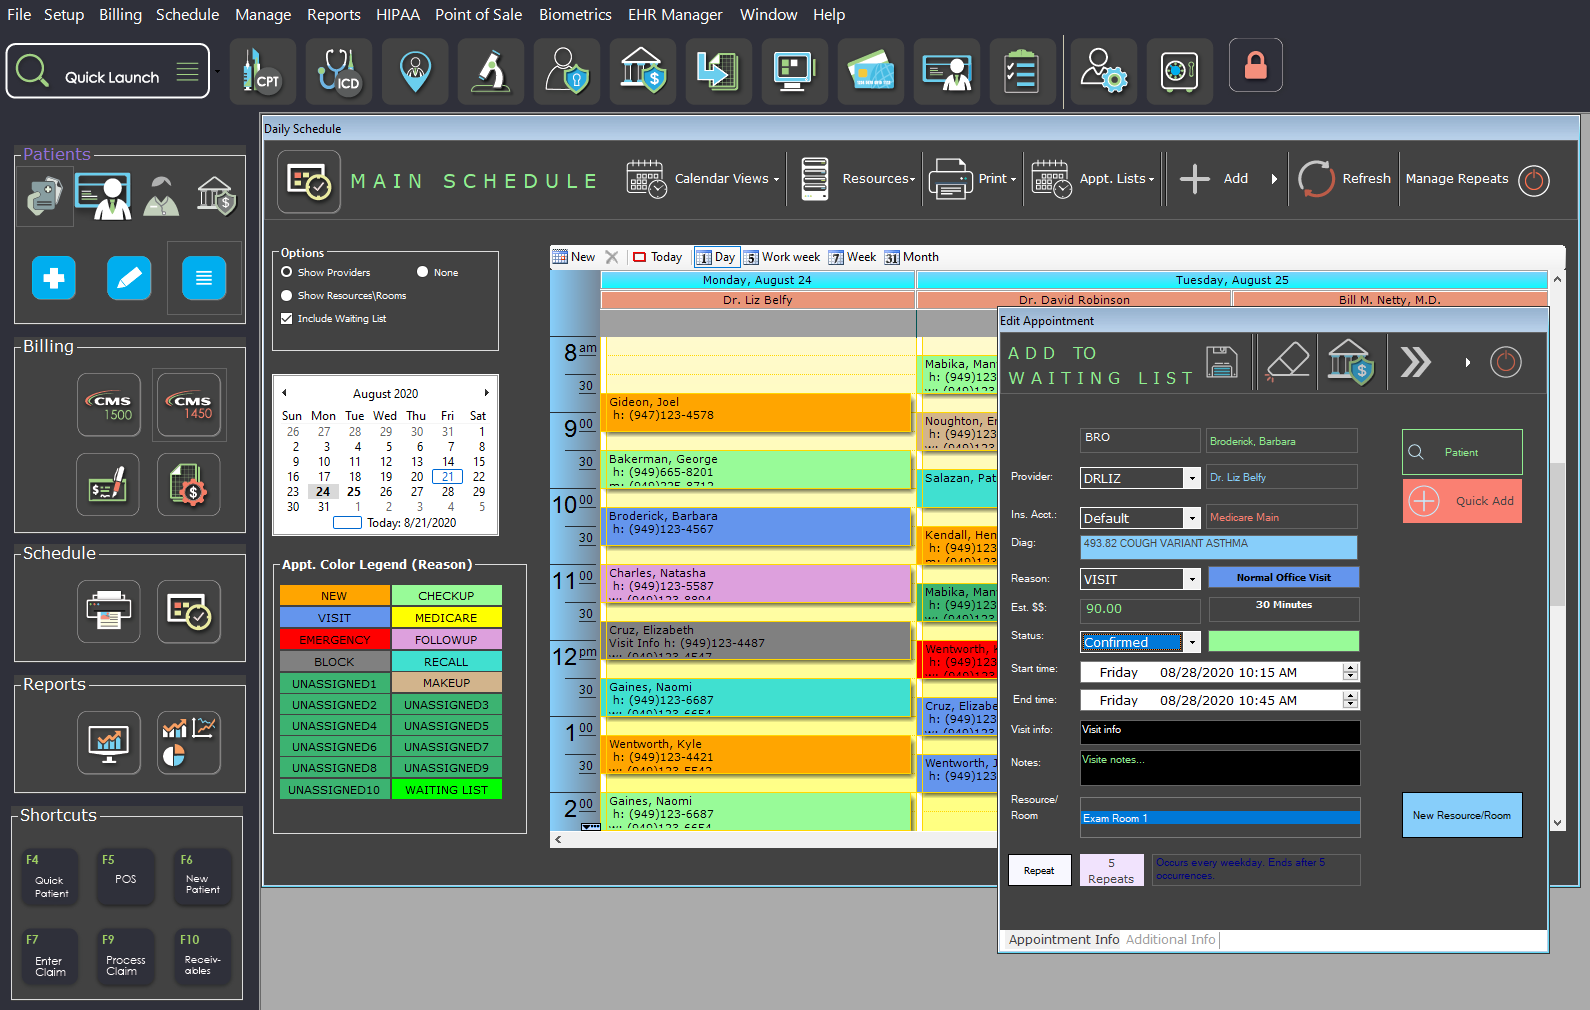The width and height of the screenshot is (1590, 1010).
Task: Click the WAITING LIST green legend swatch
Action: (x=446, y=790)
